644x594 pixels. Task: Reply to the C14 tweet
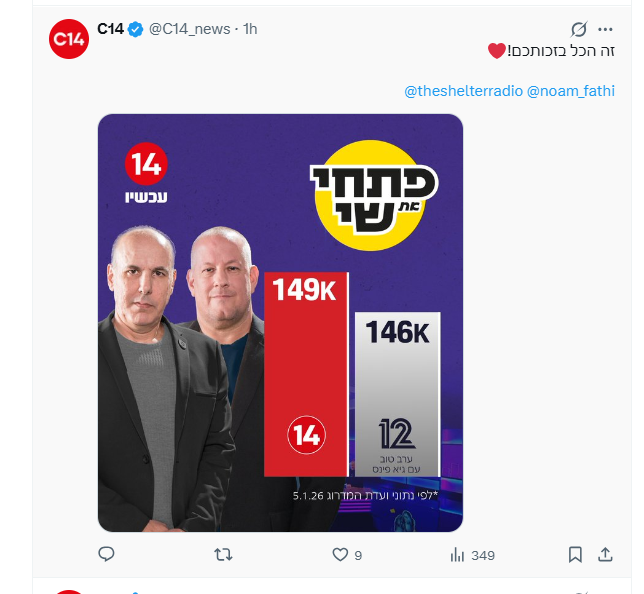(x=107, y=554)
